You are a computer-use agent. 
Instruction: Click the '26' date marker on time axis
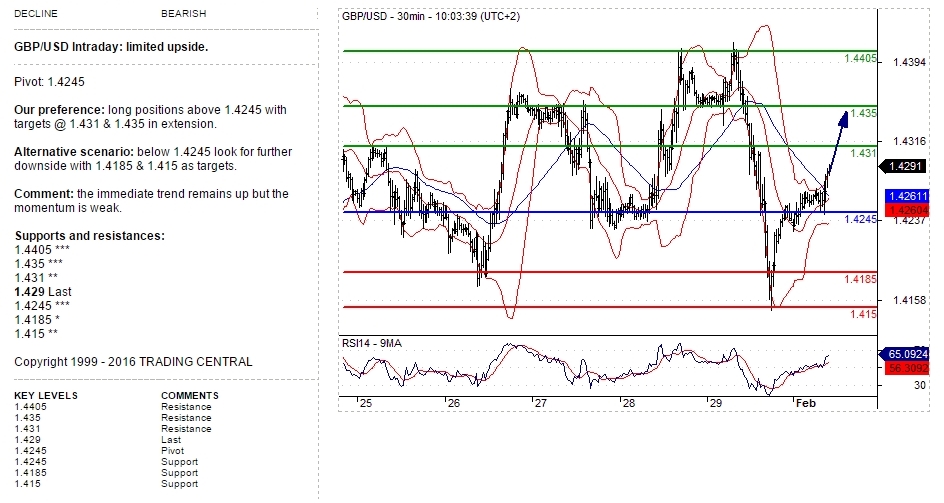pos(454,404)
